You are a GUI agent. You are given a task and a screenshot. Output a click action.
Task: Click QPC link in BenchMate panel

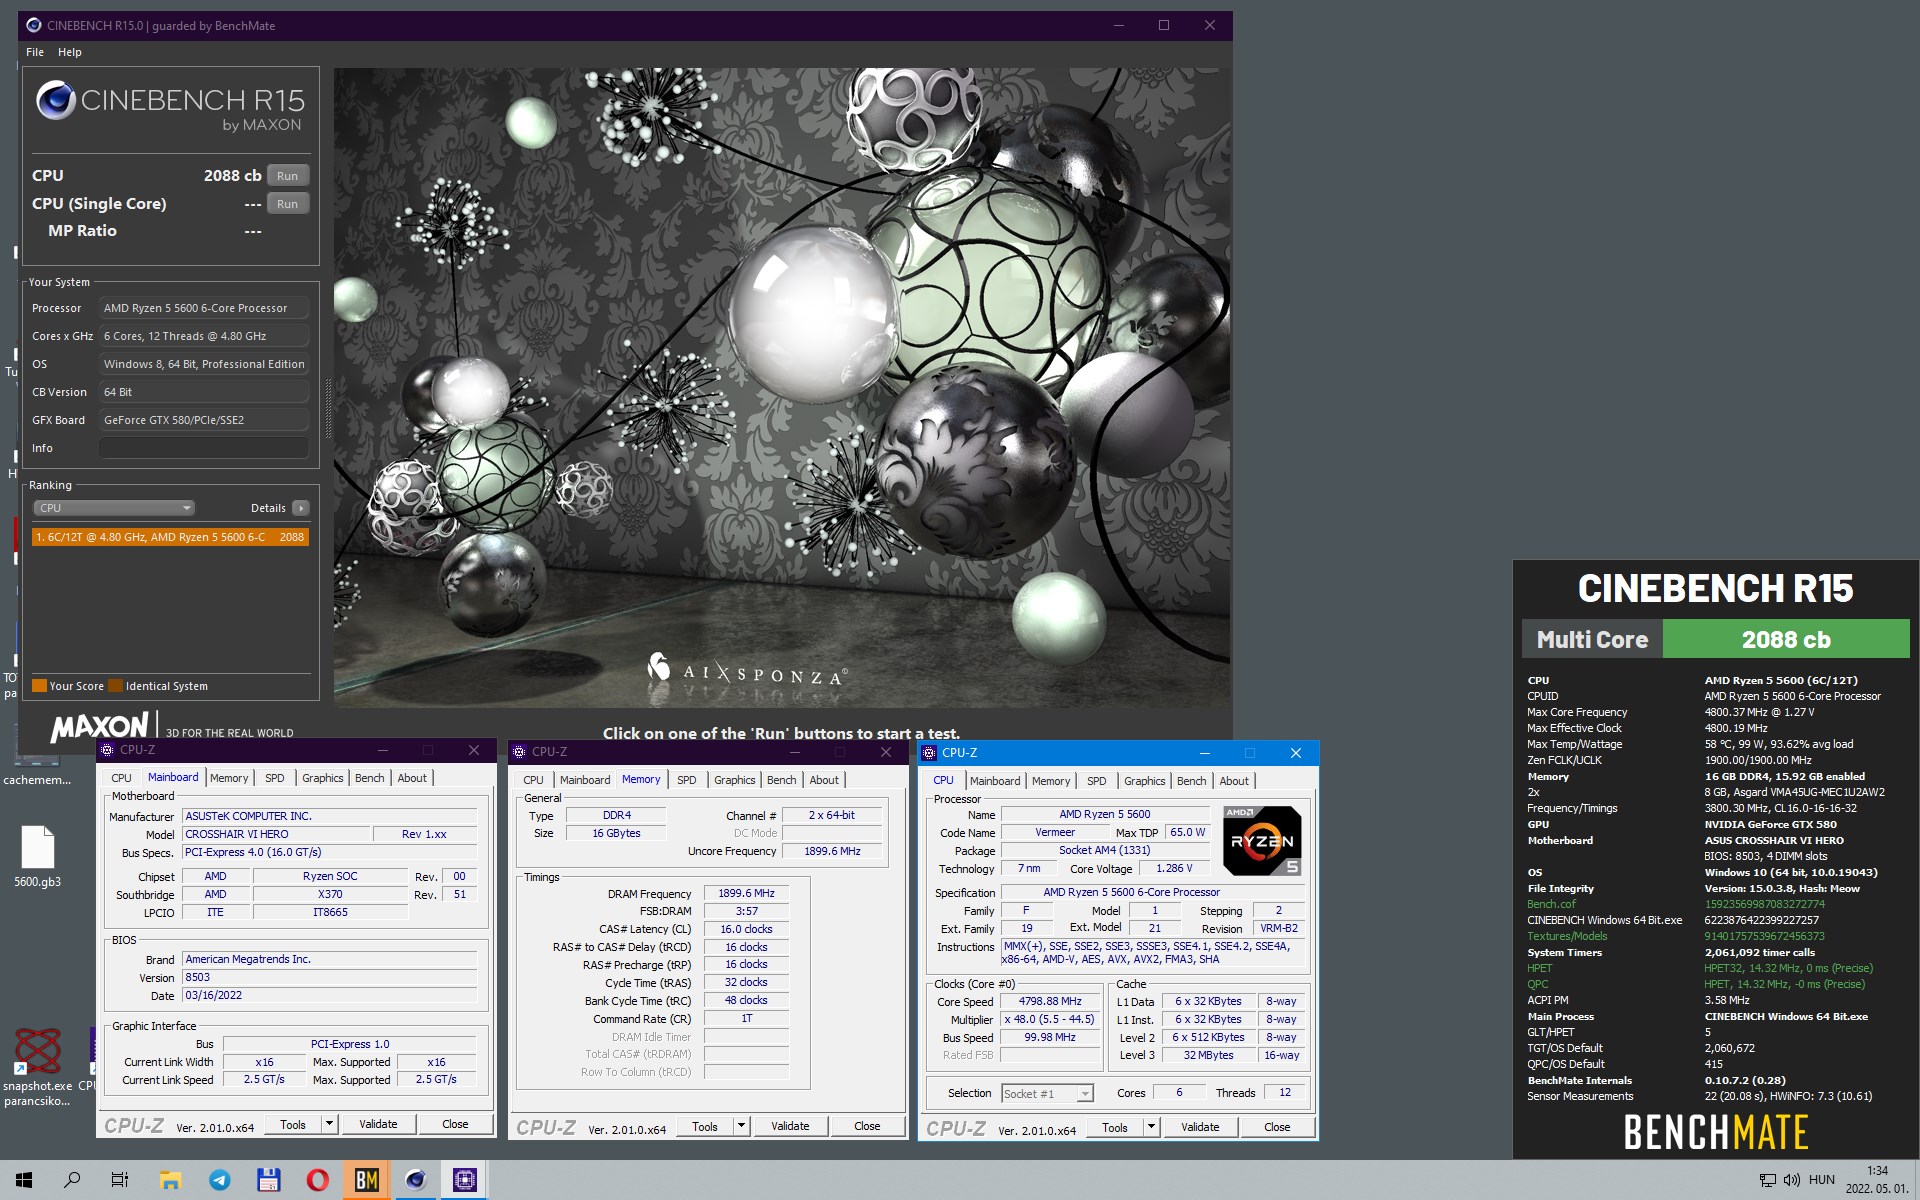tap(1537, 984)
